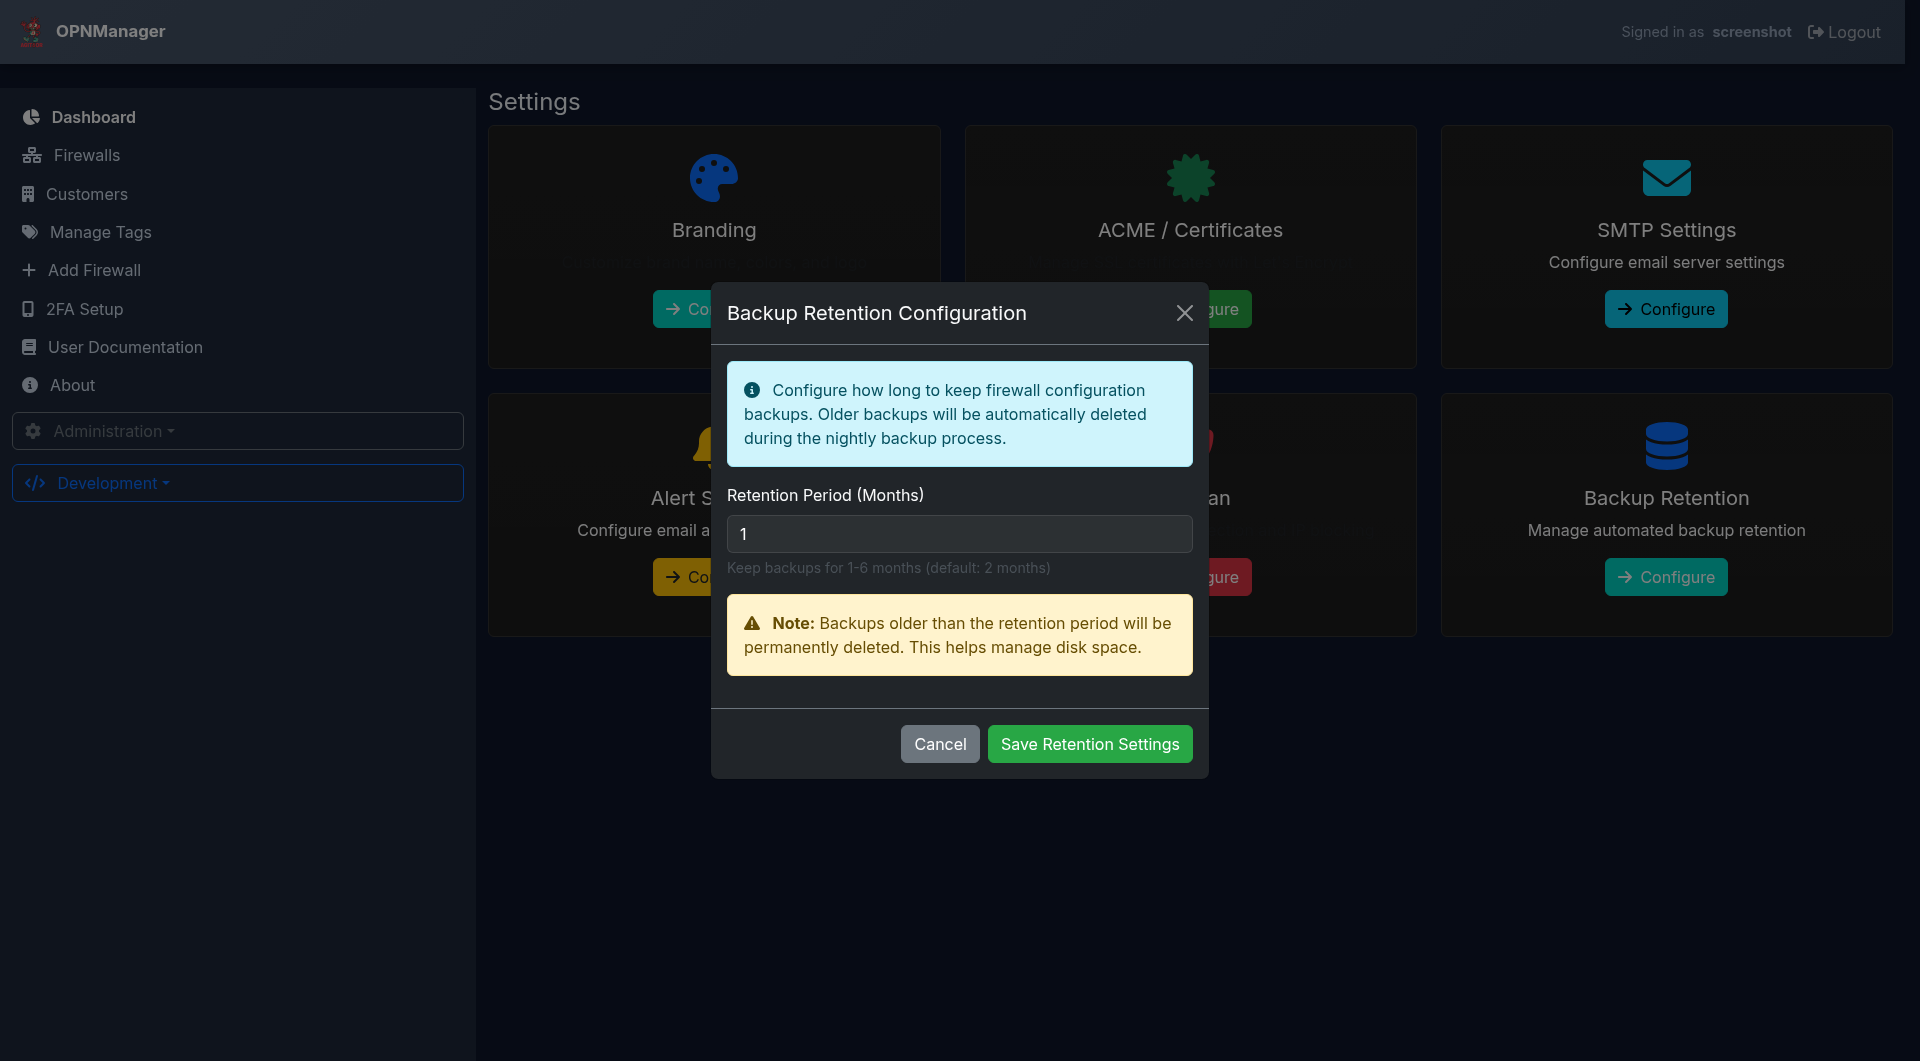Click the Branding palette icon
The image size is (1920, 1061).
[713, 178]
